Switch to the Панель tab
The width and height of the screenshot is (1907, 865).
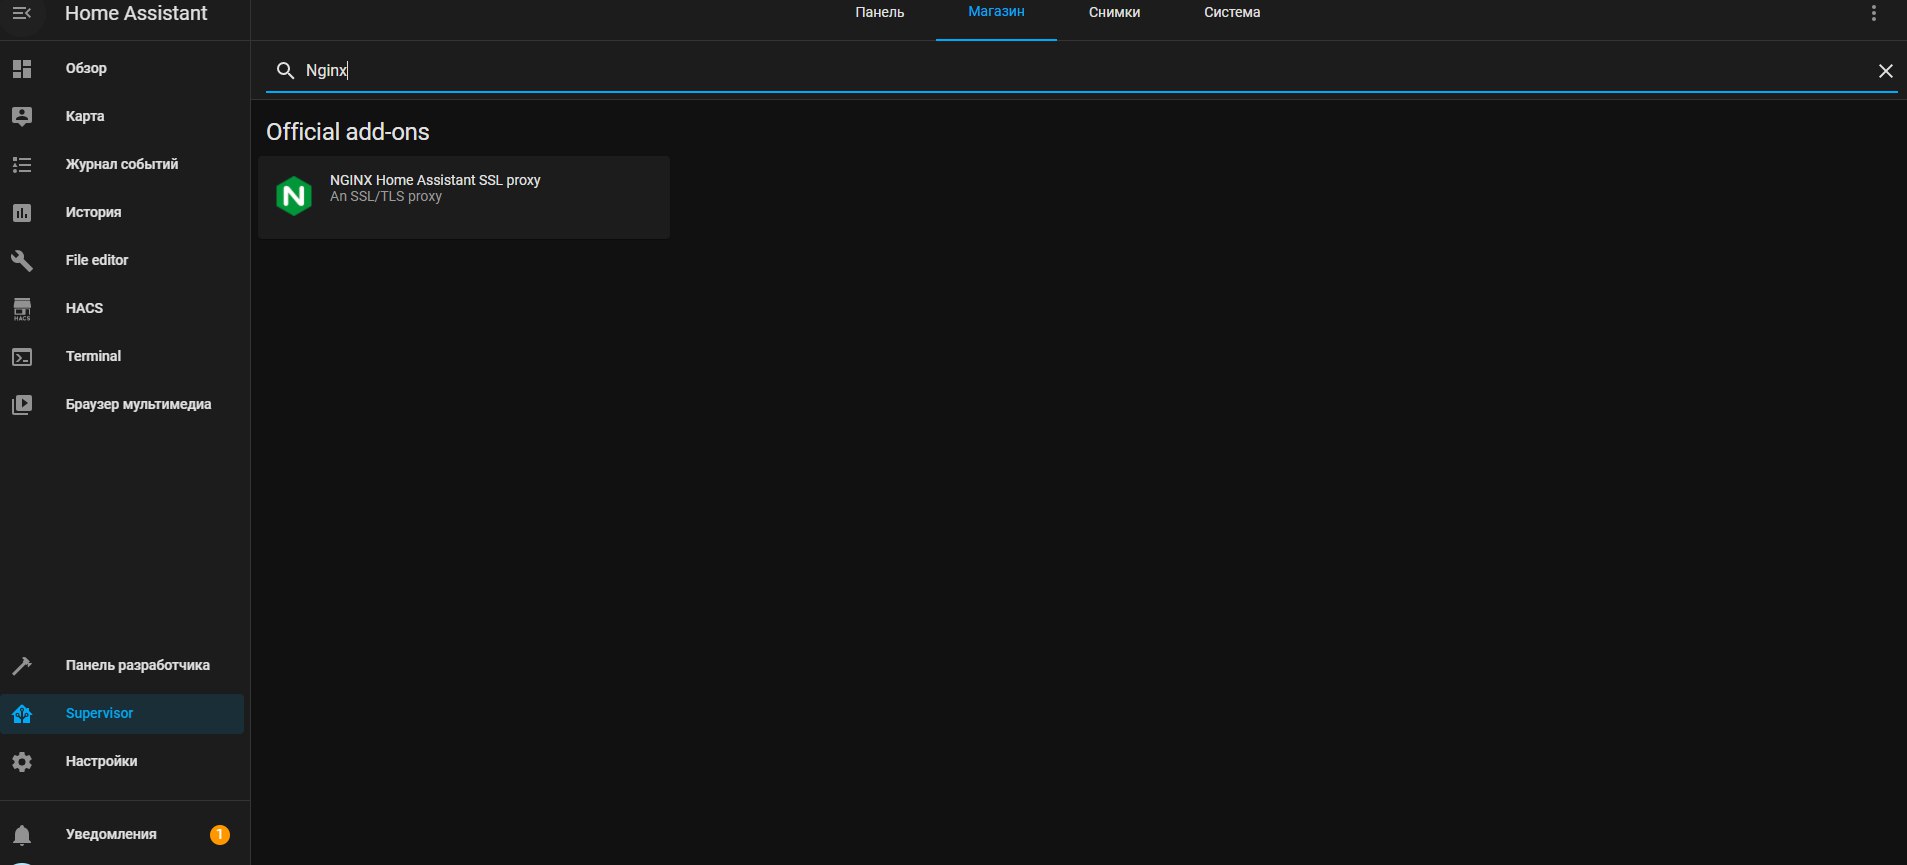[x=880, y=13]
